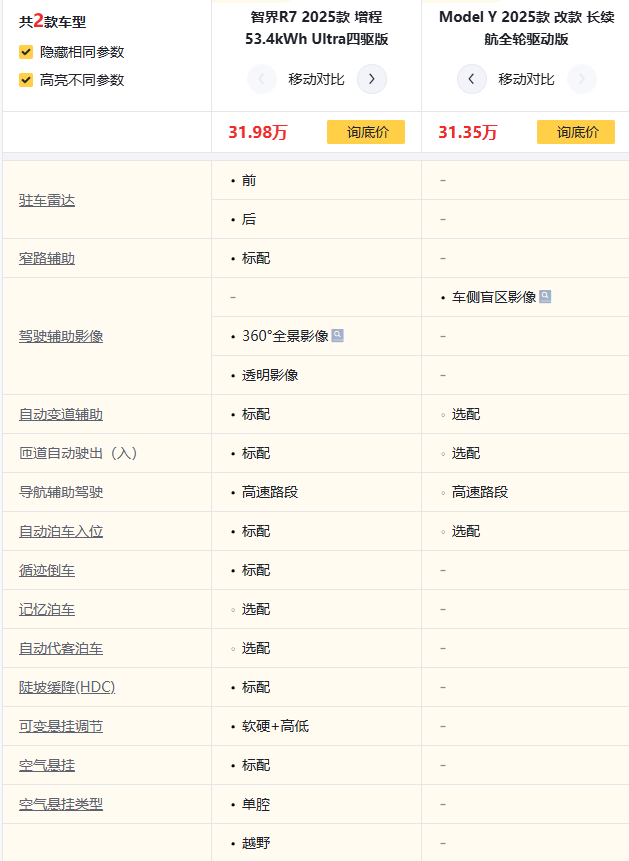Click 前 value in 驻车雷达 row
The image size is (629, 861).
pyautogui.click(x=249, y=180)
